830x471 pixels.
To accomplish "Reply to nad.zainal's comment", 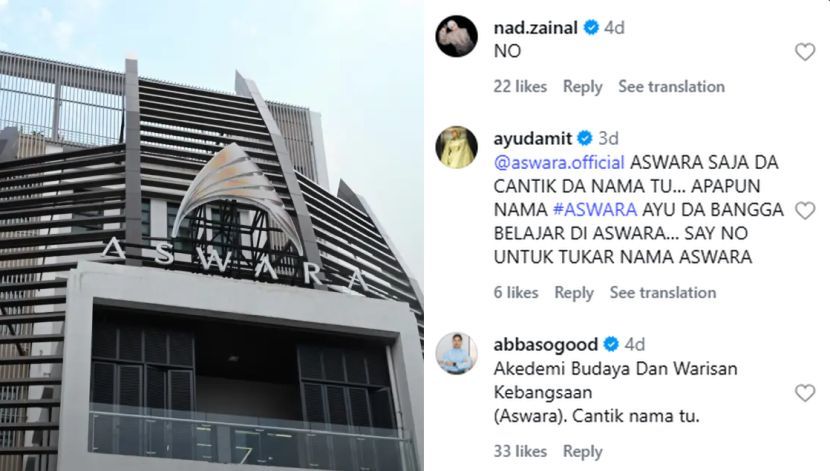I will click(582, 86).
